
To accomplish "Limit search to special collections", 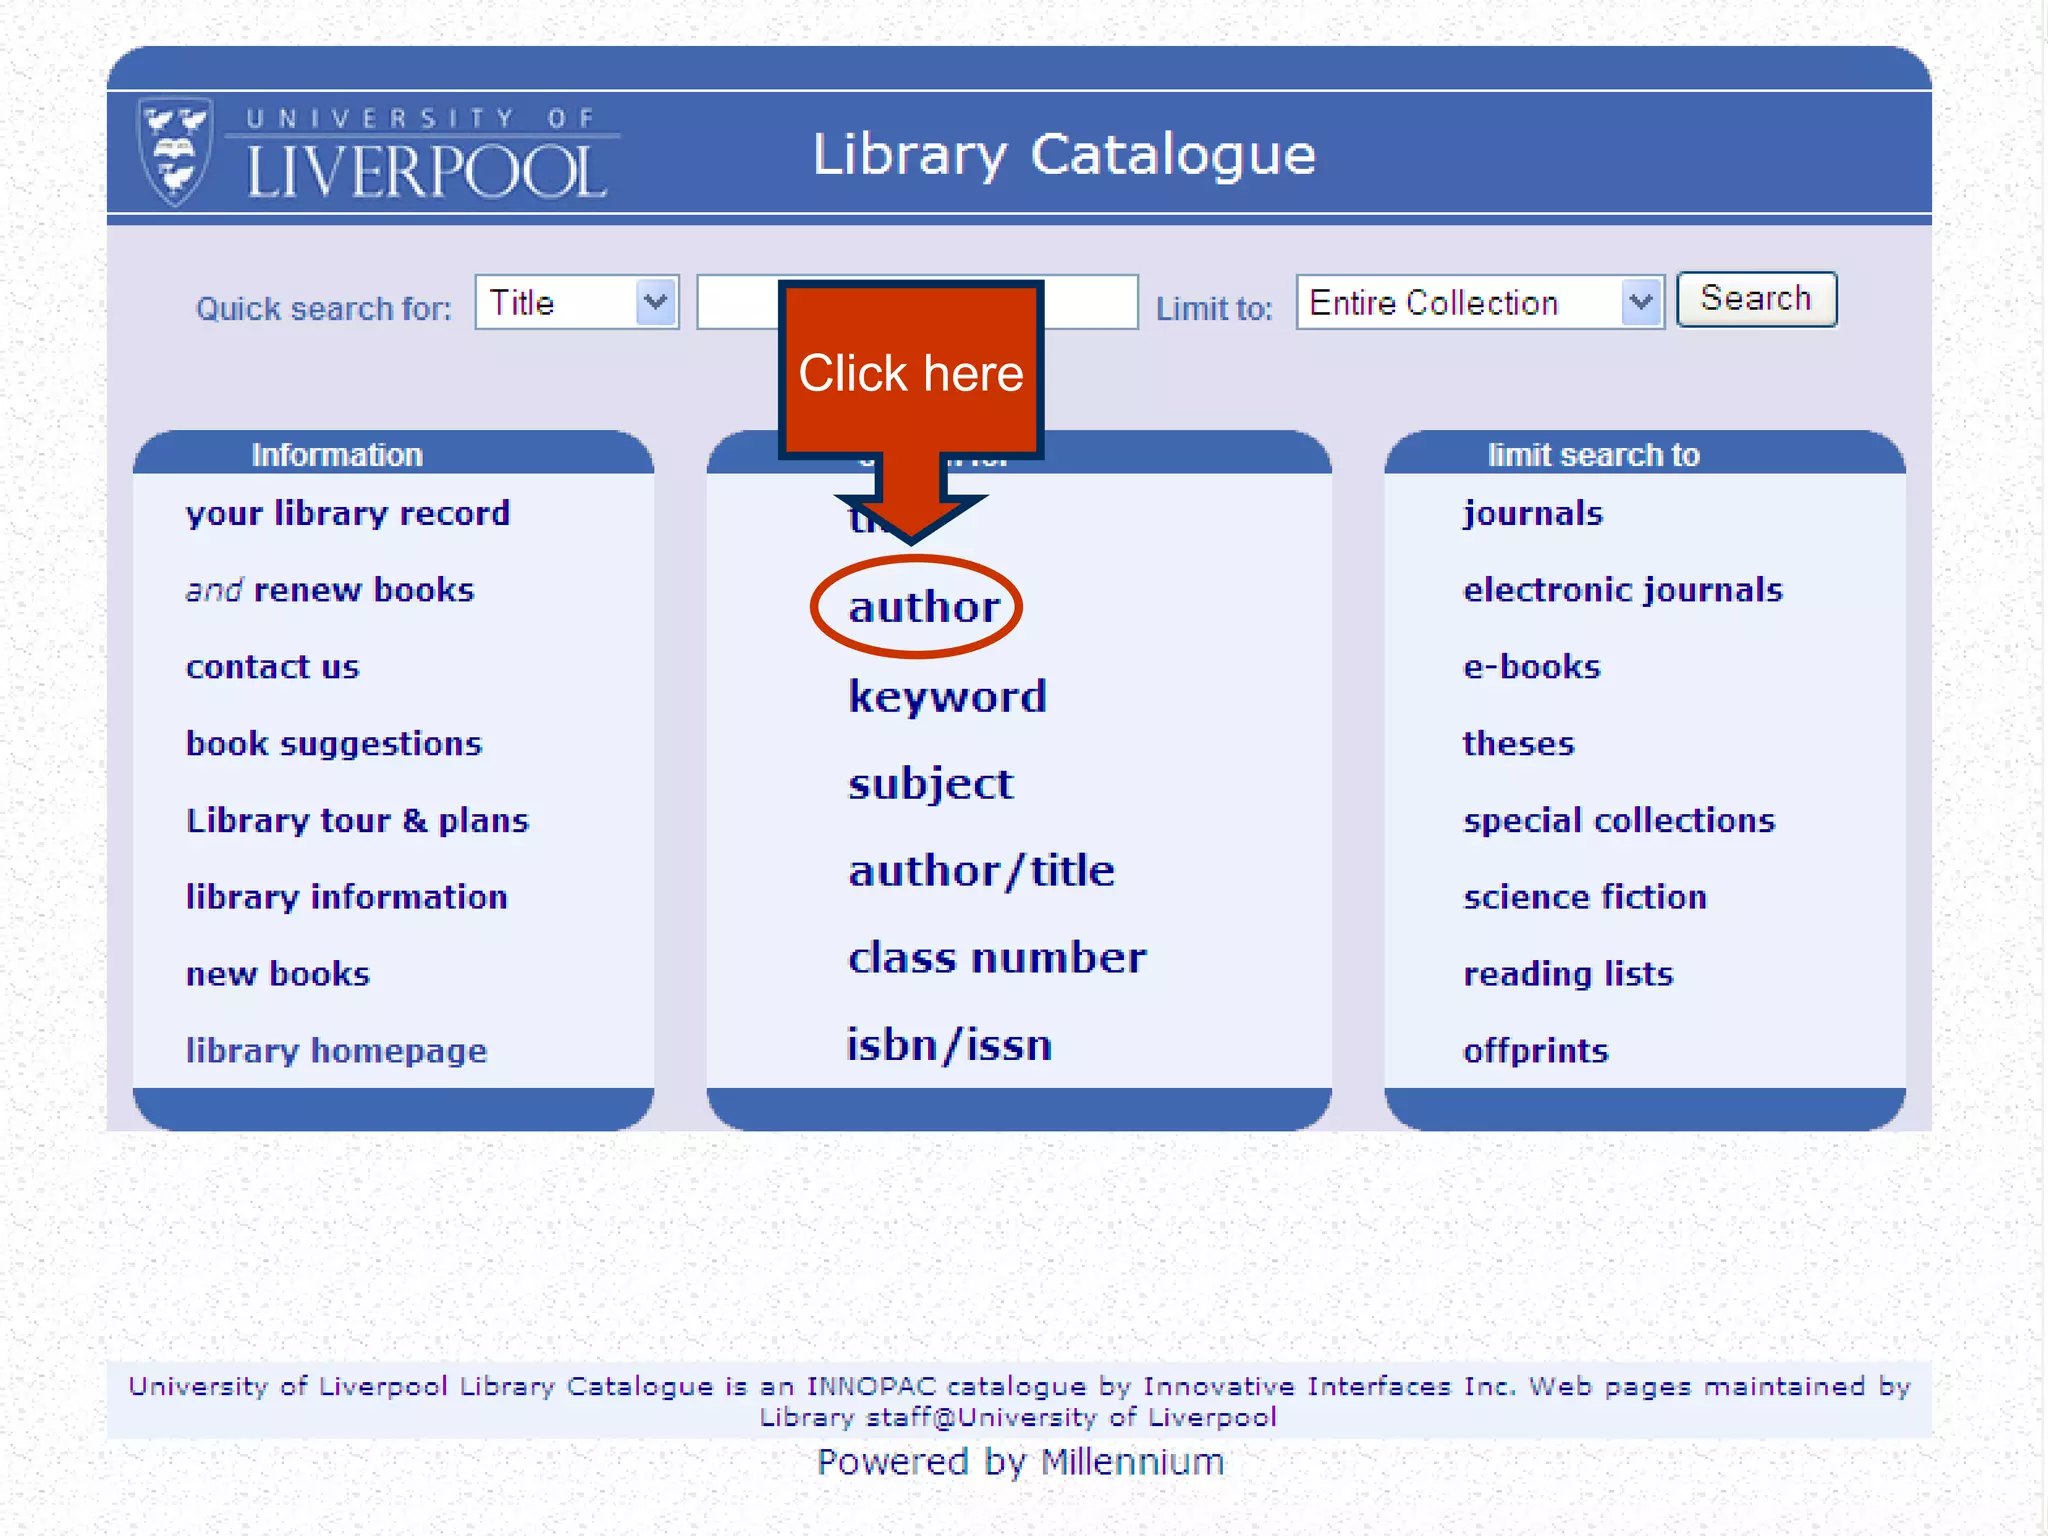I will 1618,821.
